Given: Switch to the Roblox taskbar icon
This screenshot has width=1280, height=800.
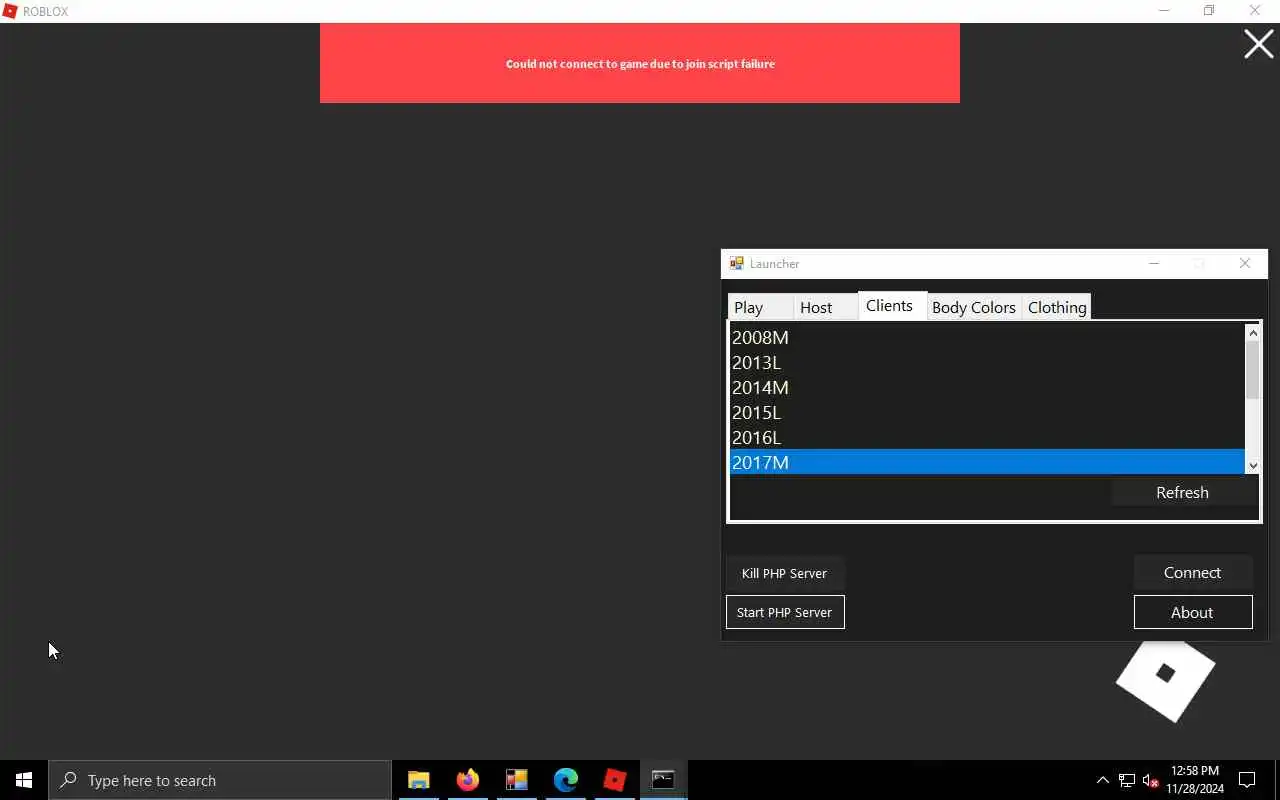Looking at the screenshot, I should coord(614,780).
